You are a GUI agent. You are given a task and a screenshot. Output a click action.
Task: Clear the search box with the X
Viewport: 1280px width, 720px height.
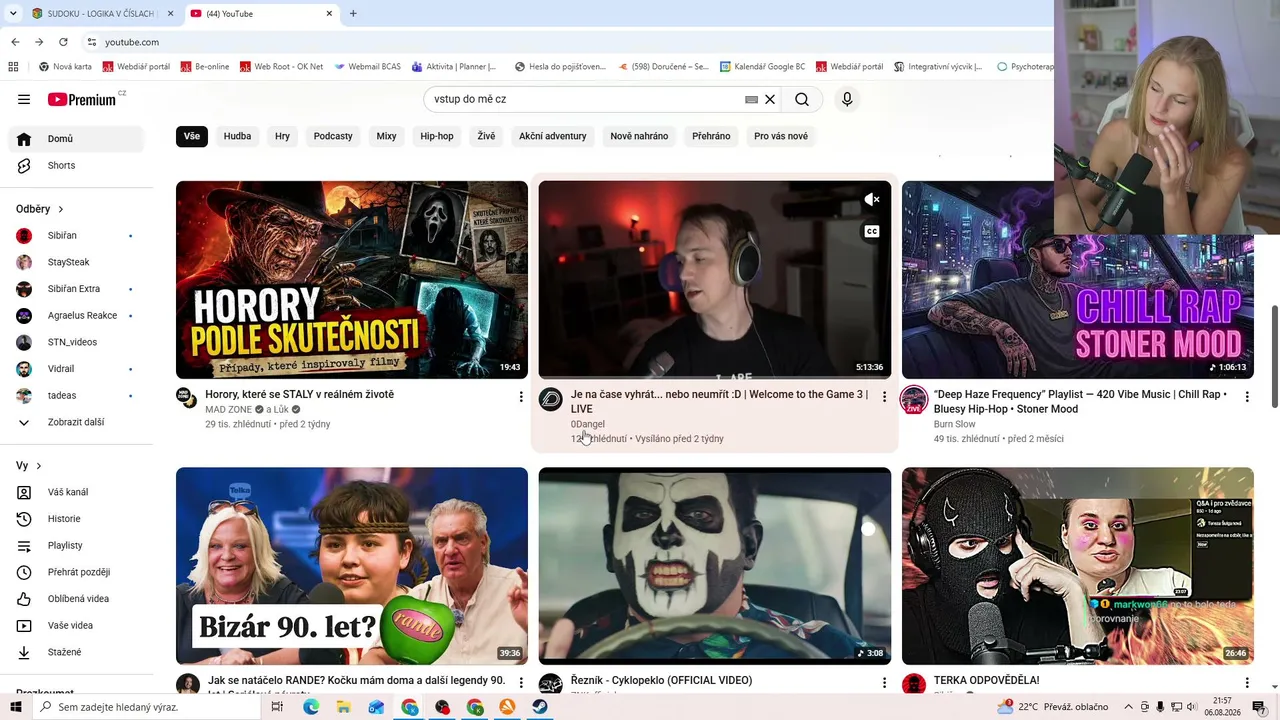tap(770, 99)
